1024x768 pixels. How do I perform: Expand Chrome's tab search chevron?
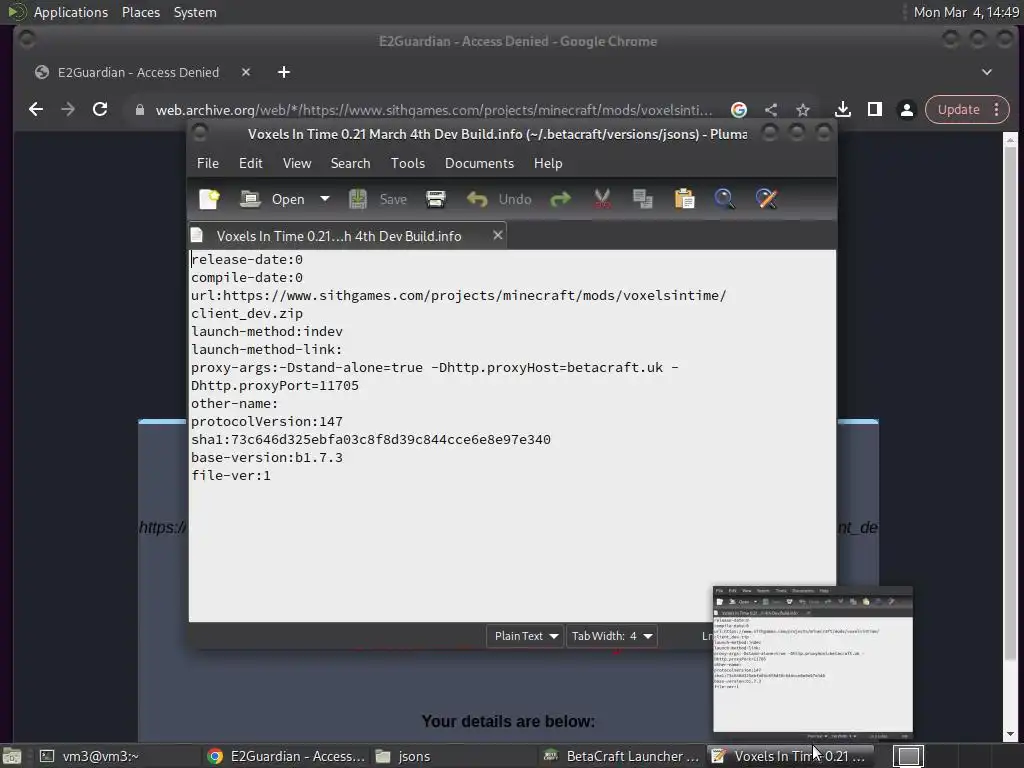(987, 72)
